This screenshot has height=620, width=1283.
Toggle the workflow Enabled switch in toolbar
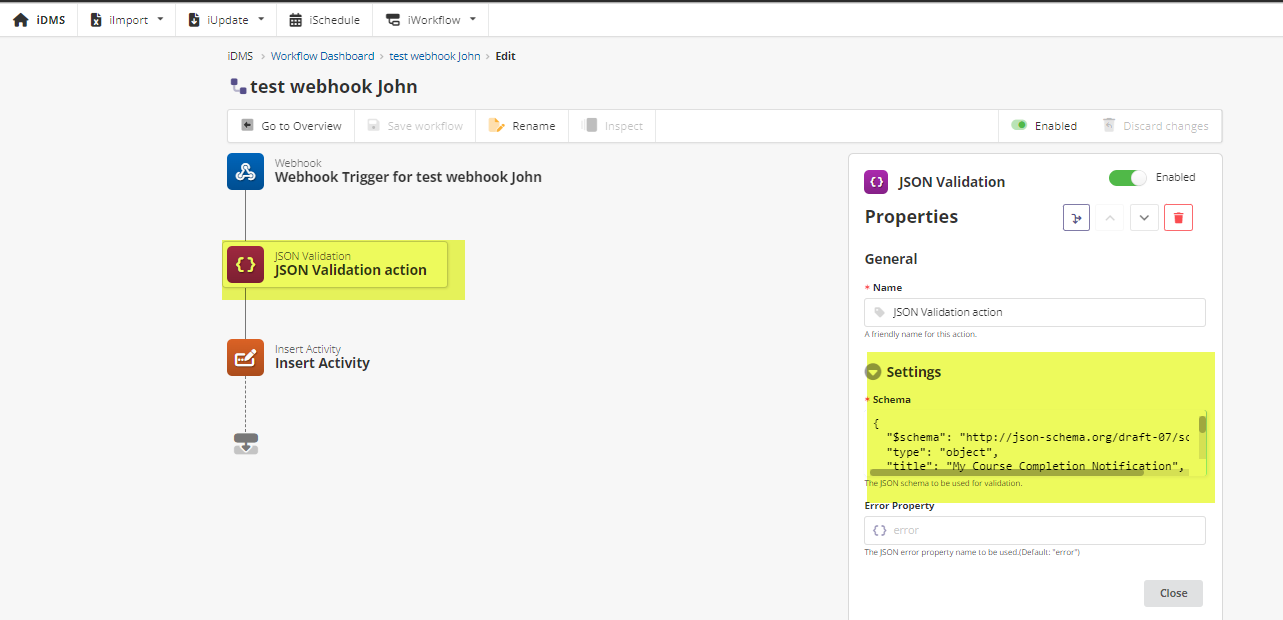(x=1019, y=126)
